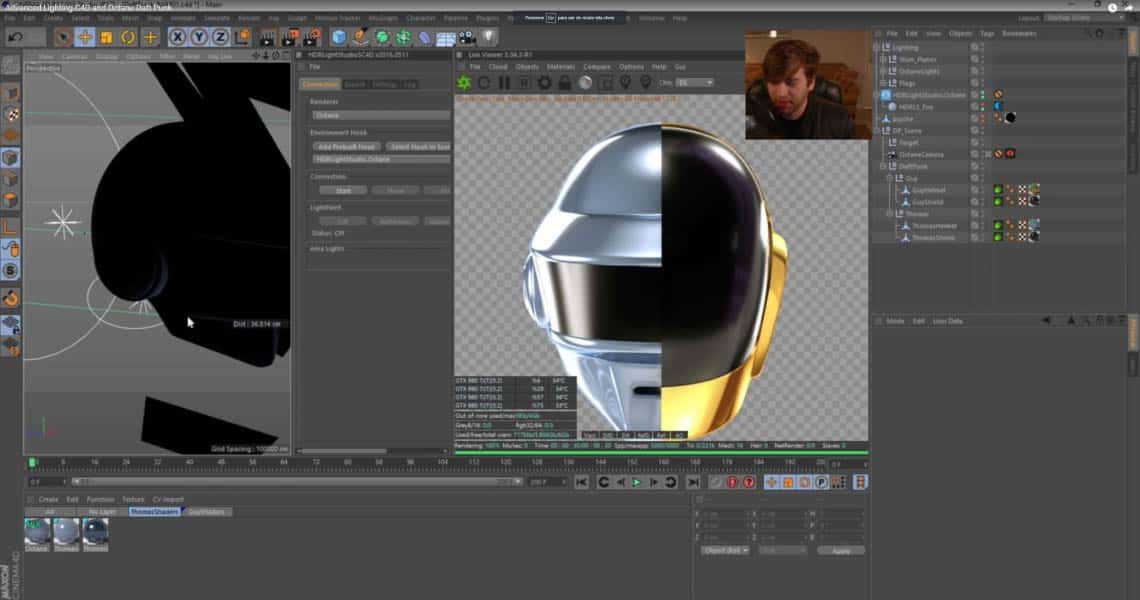Click the Start connection button
This screenshot has height=600, width=1140.
click(x=343, y=190)
